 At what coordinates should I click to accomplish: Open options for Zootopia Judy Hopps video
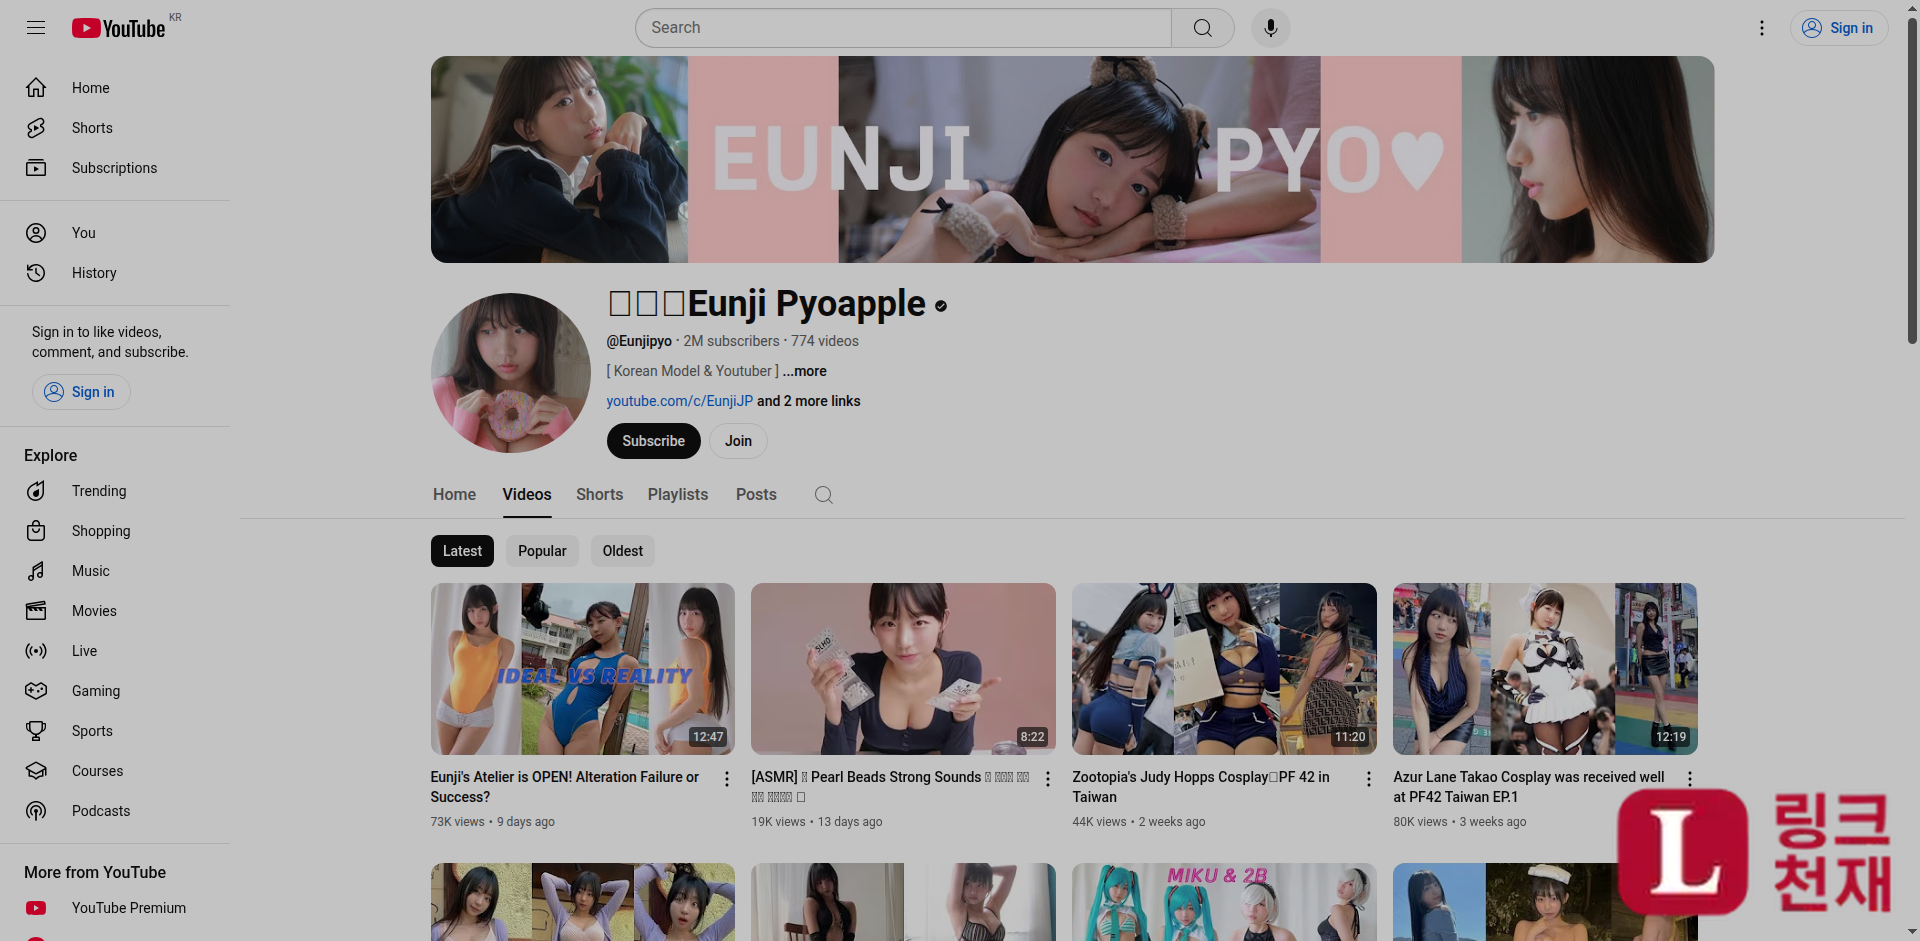point(1369,779)
